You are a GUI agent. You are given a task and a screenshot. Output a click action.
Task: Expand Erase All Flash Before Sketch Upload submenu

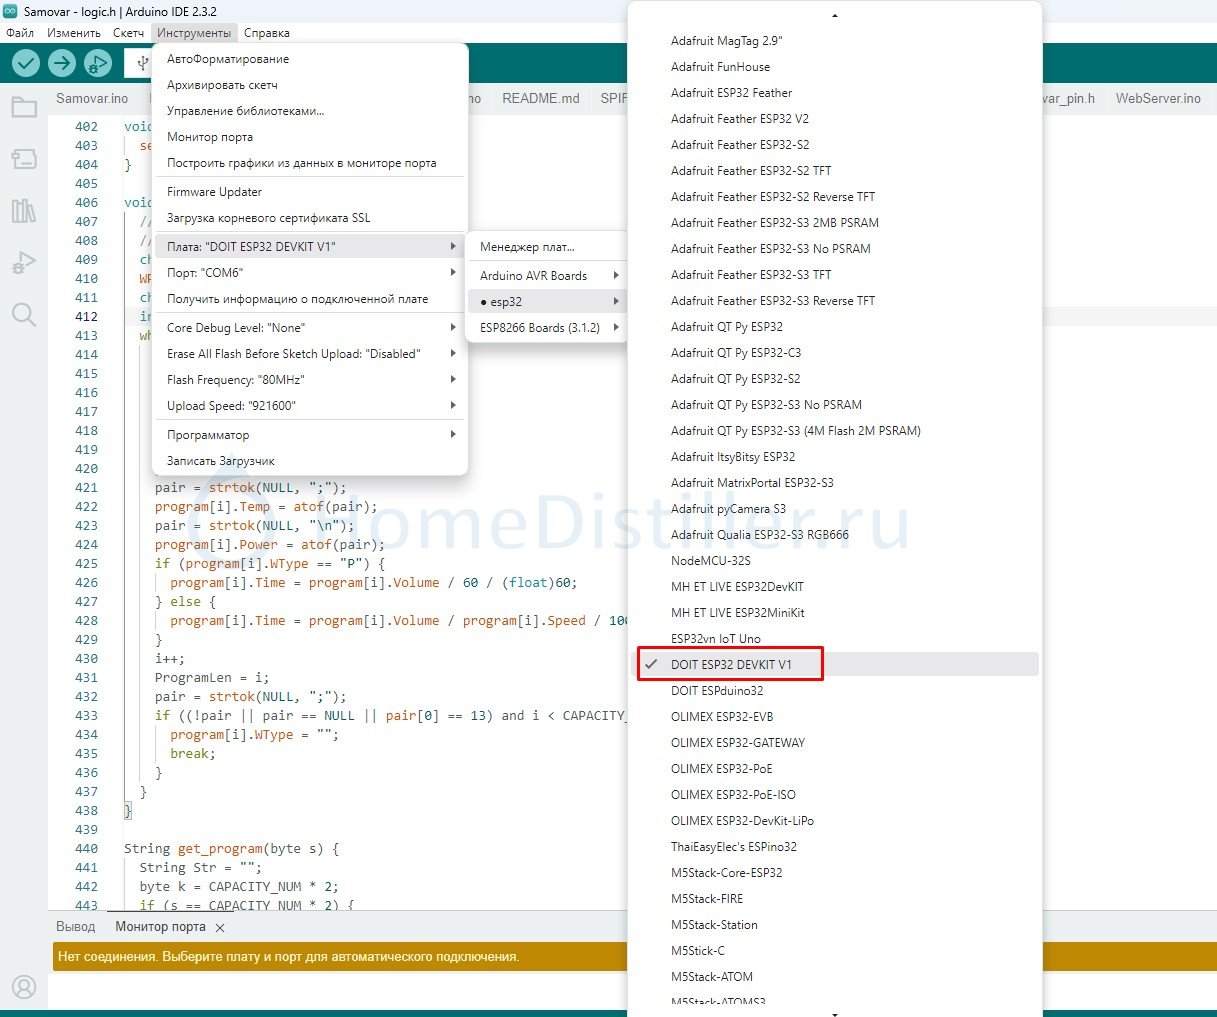(310, 354)
